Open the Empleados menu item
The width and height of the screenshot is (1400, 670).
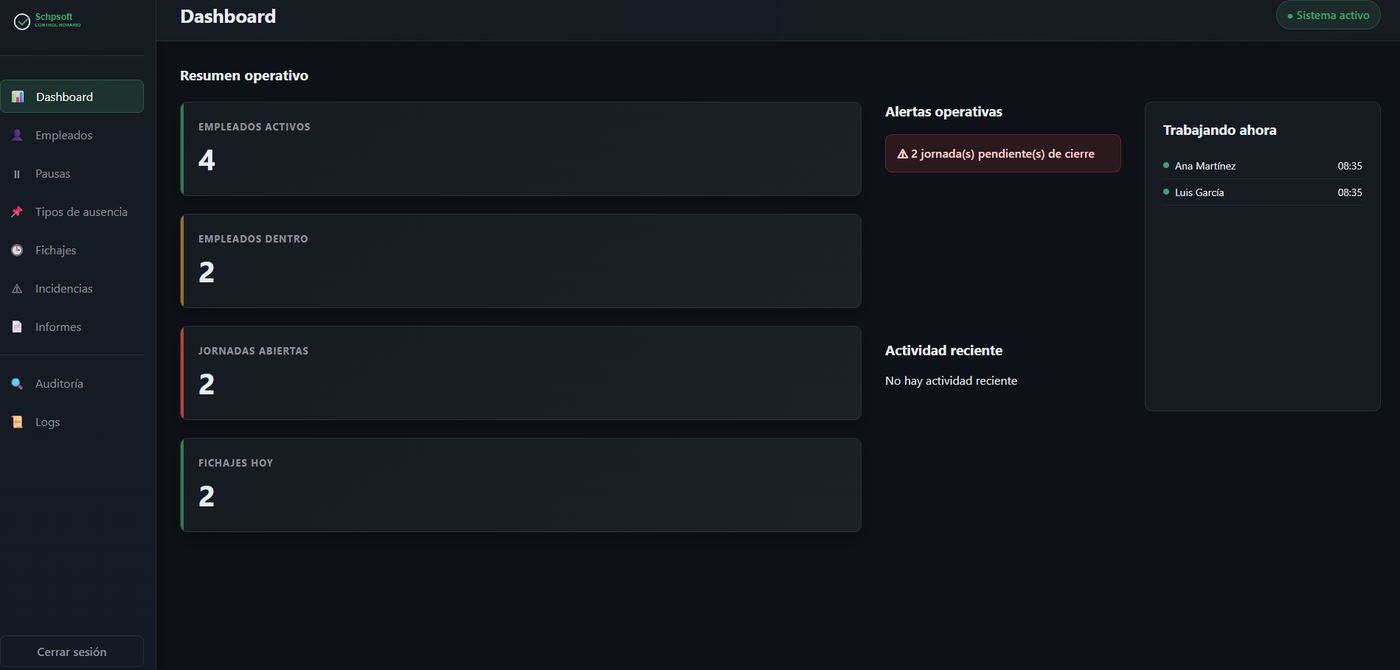(x=72, y=135)
